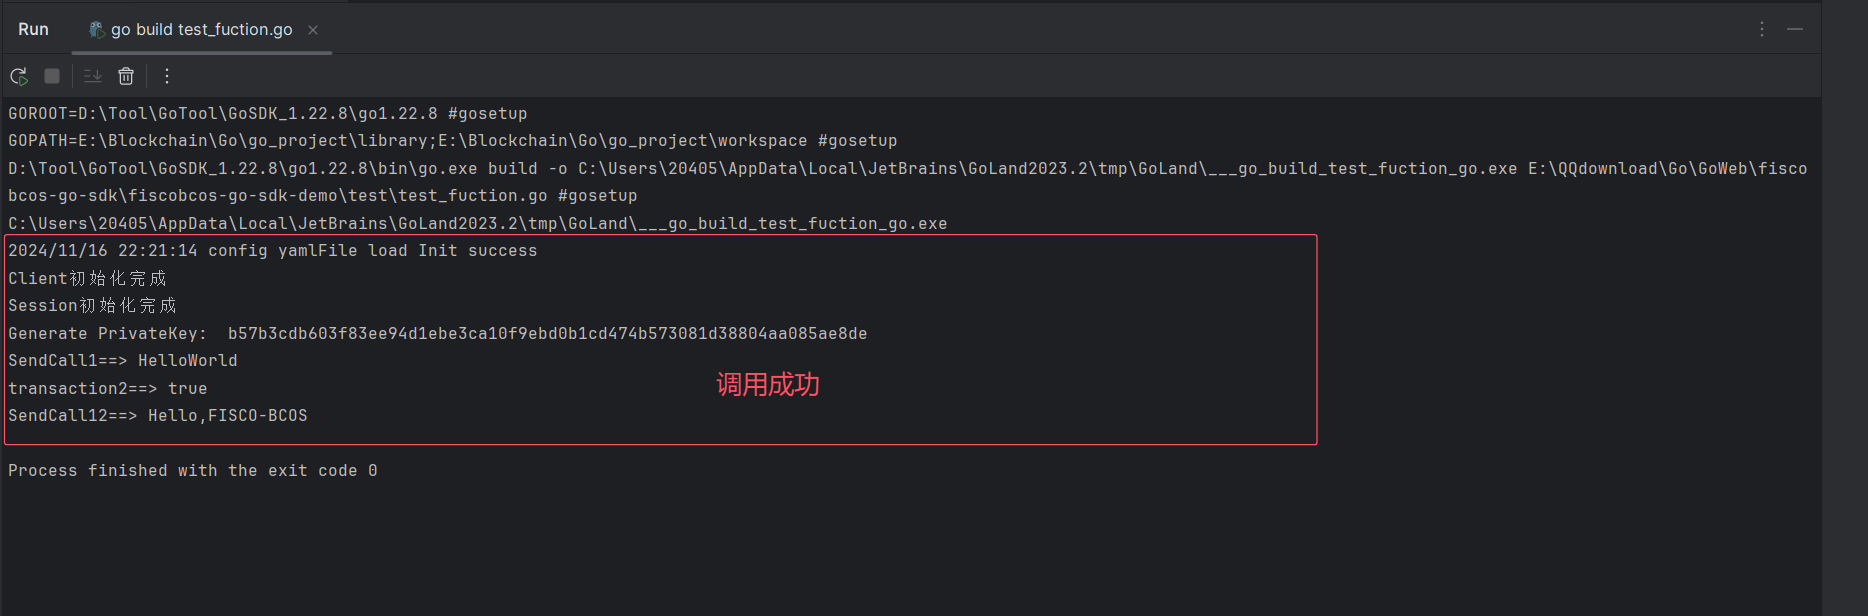Click the GOROOT output line

[x=268, y=113]
